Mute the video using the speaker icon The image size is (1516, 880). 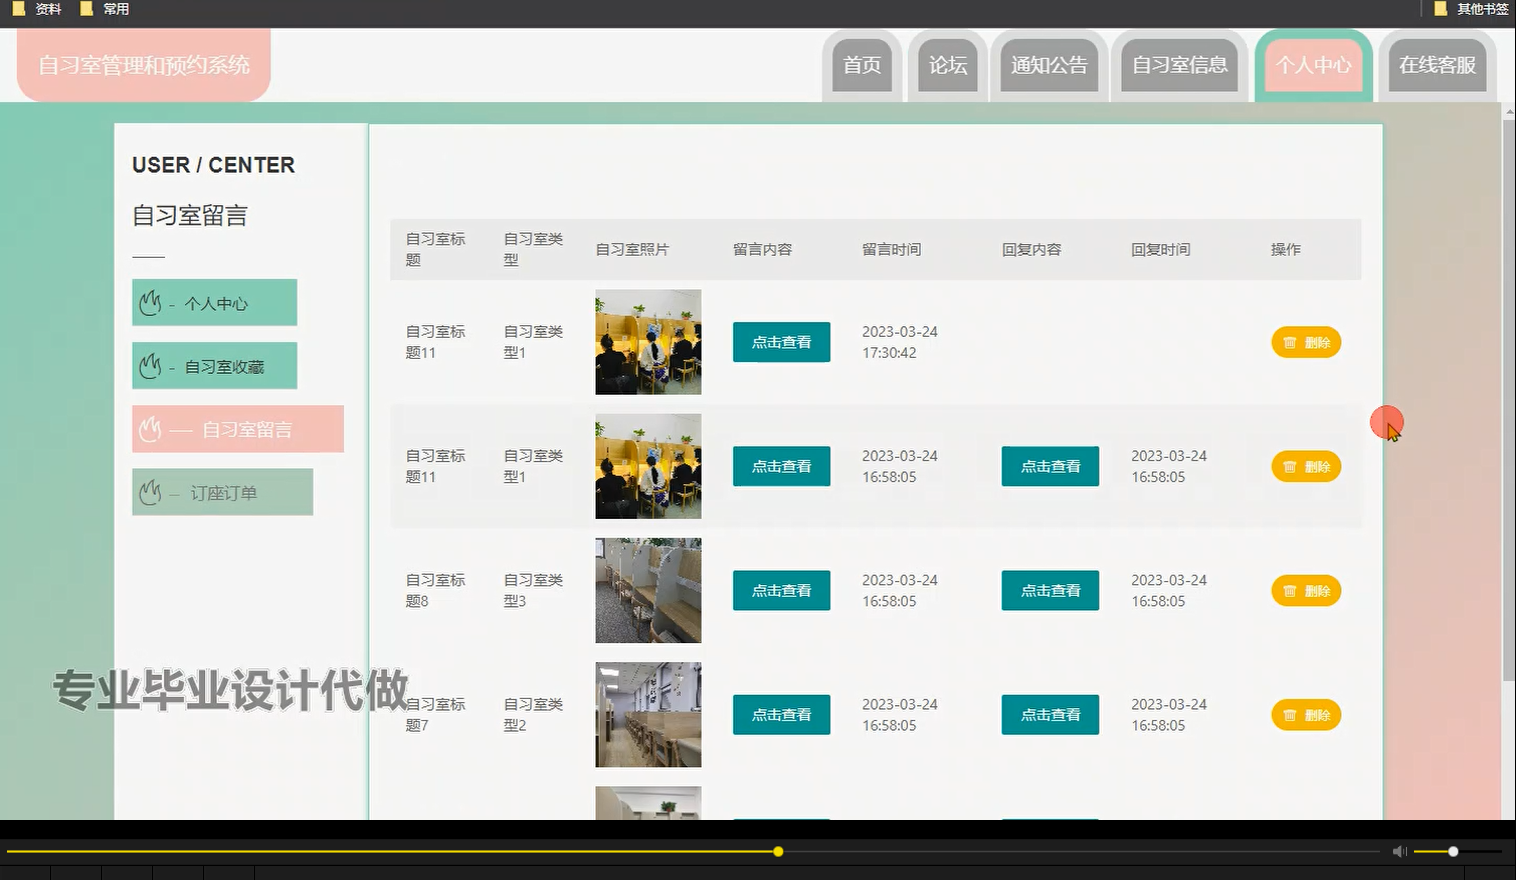click(1399, 851)
